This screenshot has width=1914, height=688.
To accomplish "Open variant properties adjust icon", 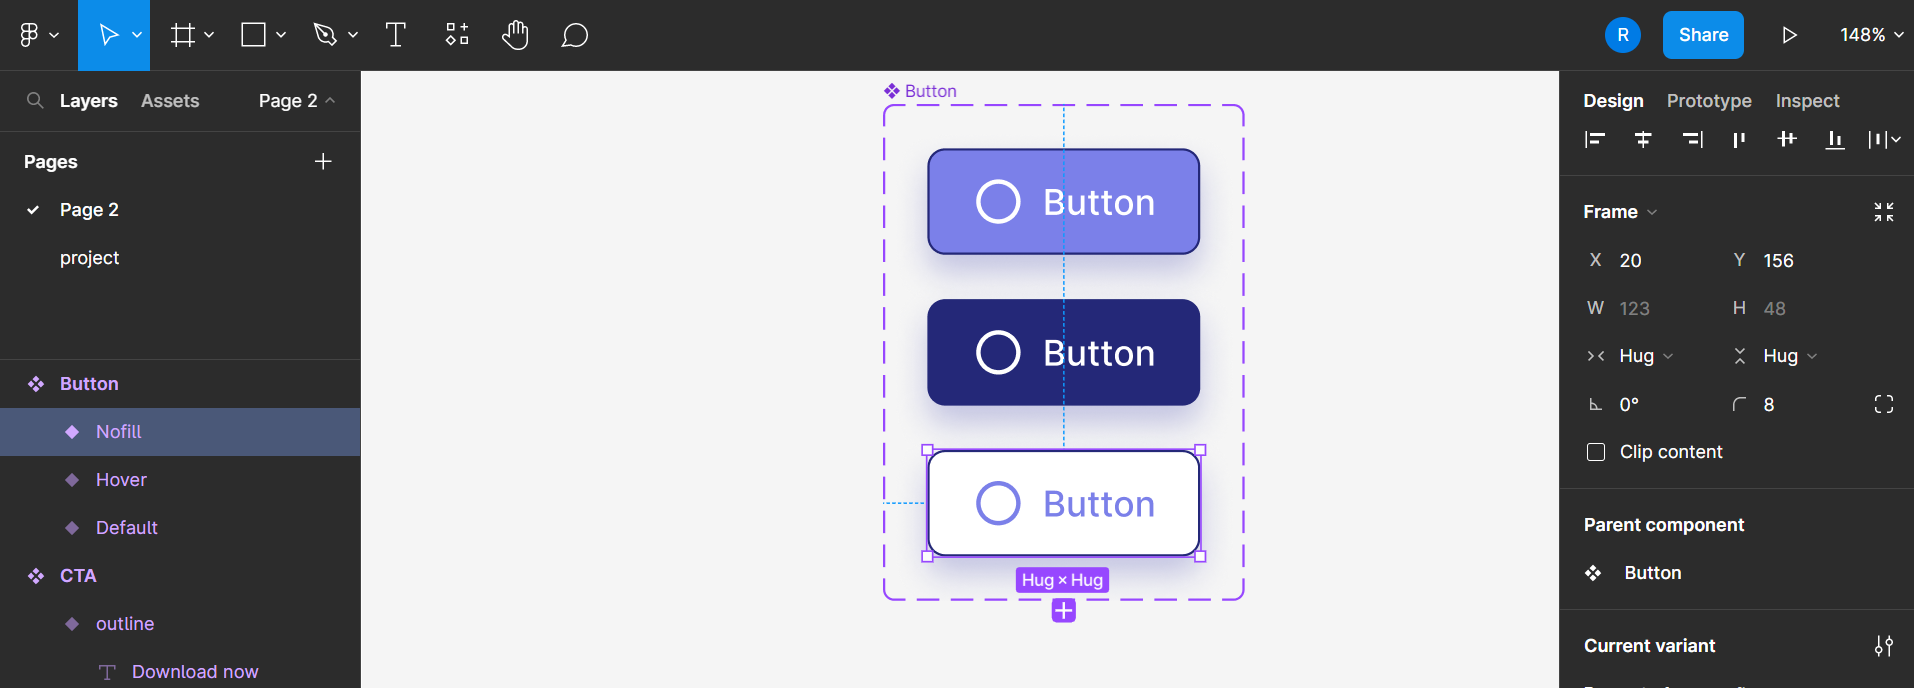I will [1884, 646].
